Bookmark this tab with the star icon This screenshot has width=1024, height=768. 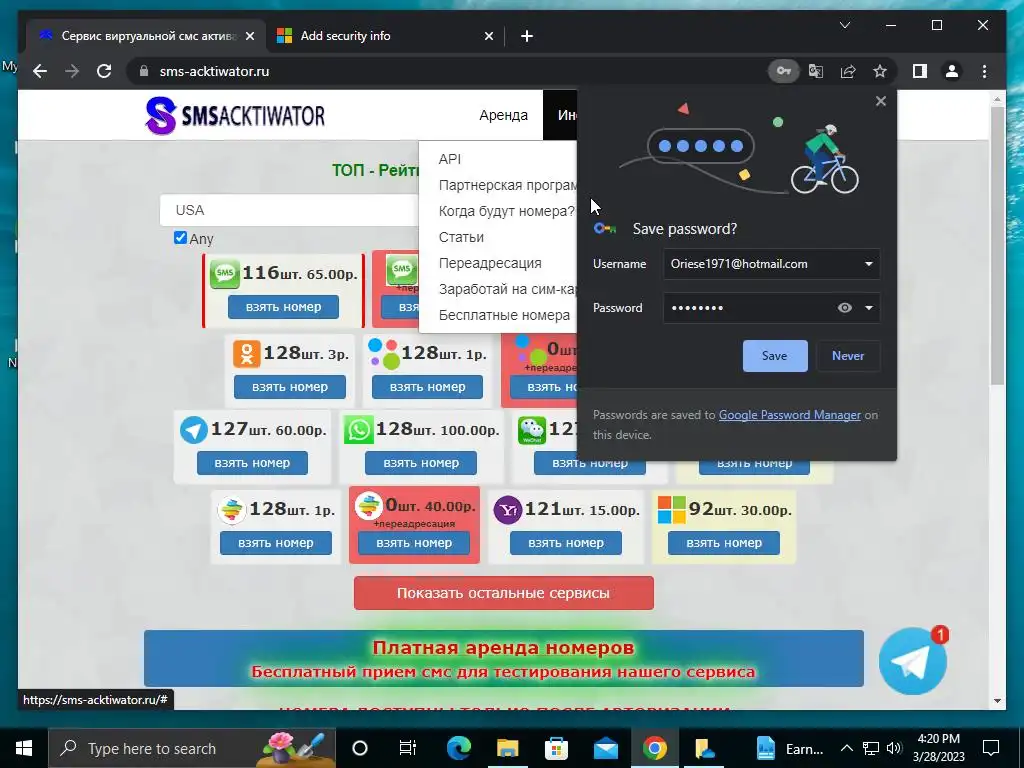[880, 71]
